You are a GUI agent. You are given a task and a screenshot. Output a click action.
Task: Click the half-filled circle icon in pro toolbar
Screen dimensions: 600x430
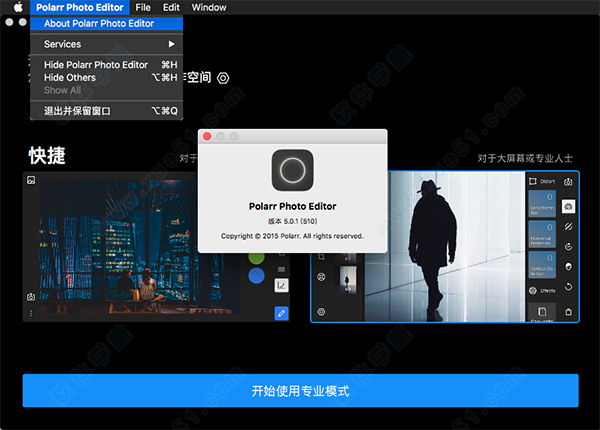tap(568, 267)
